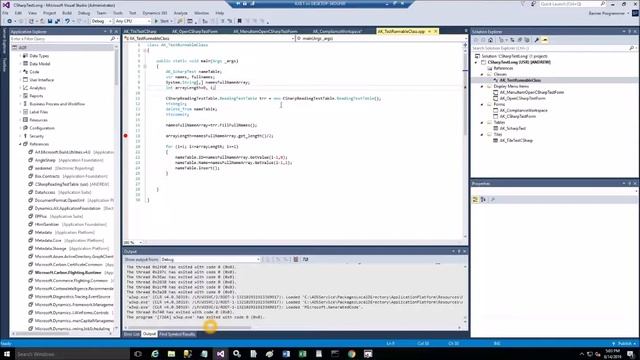Select AK_TileTestCSharp tile item
The height and width of the screenshot is (360, 640).
click(516, 140)
